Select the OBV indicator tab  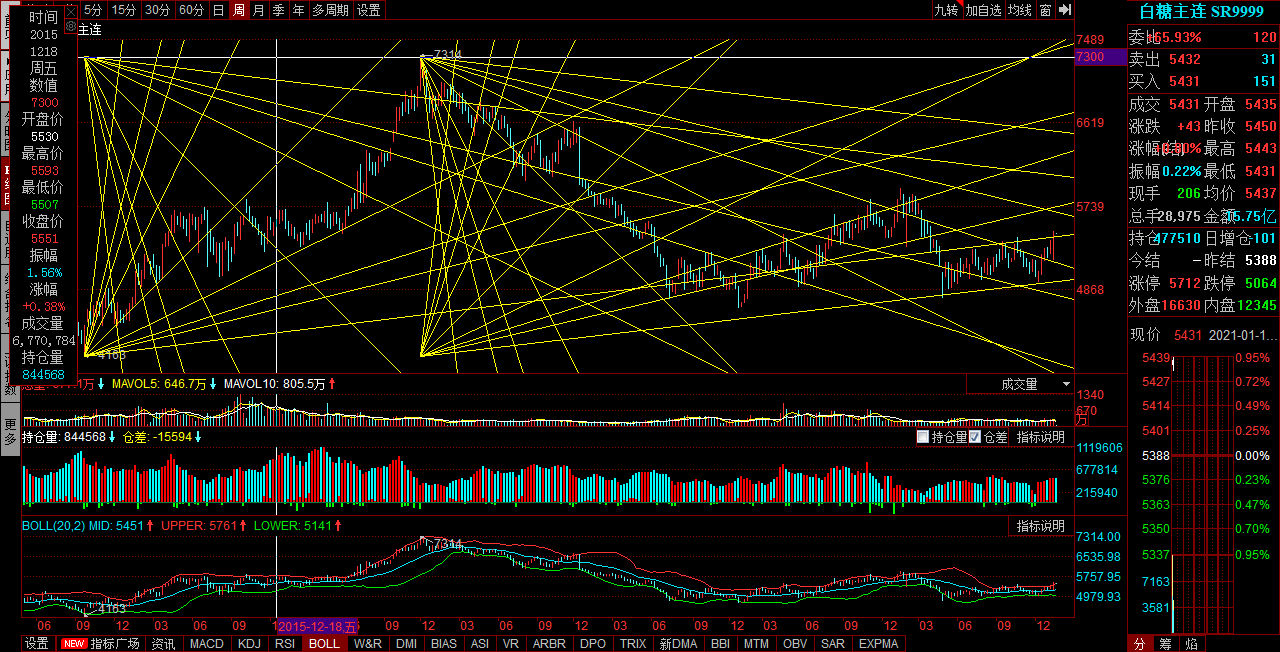point(795,644)
